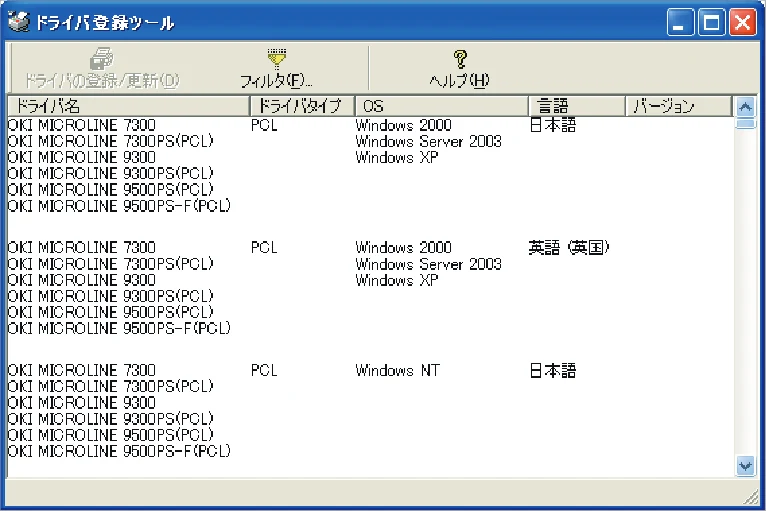This screenshot has height=511, width=766.
Task: Select PCL type in the first driver group
Action: 264,125
